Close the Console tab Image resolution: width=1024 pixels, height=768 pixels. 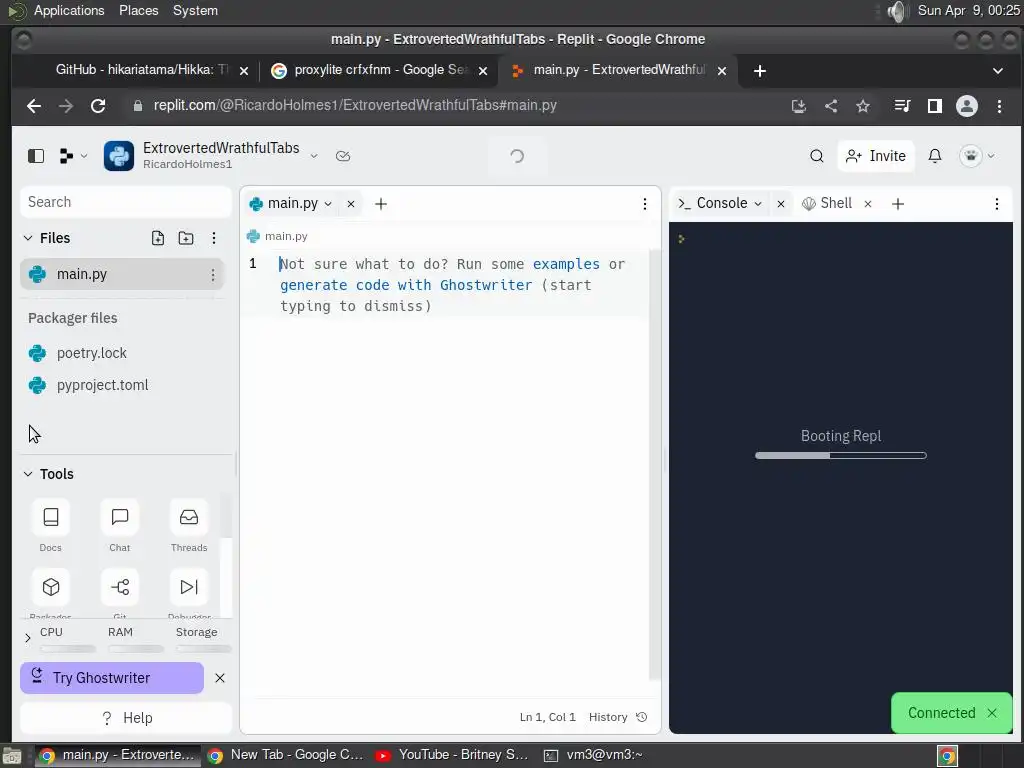780,204
